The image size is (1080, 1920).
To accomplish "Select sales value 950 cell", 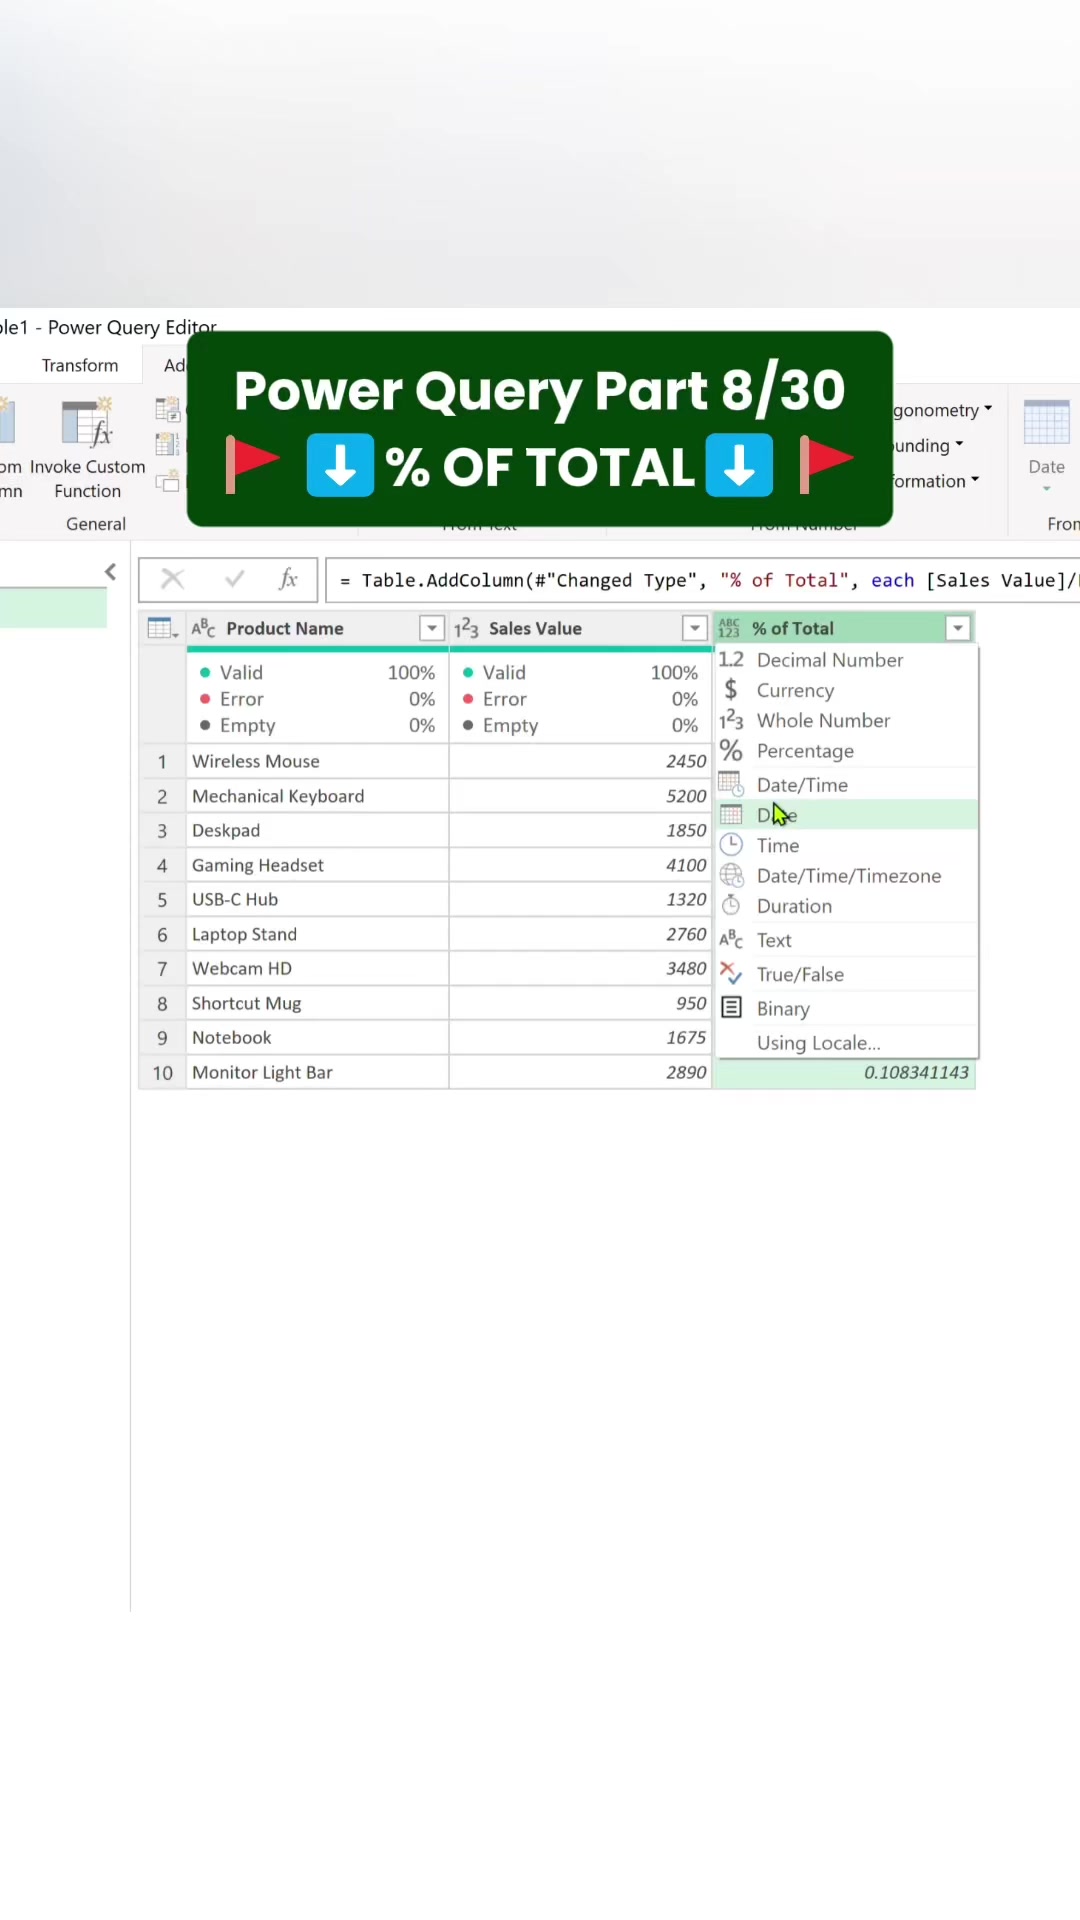I will [x=580, y=1003].
